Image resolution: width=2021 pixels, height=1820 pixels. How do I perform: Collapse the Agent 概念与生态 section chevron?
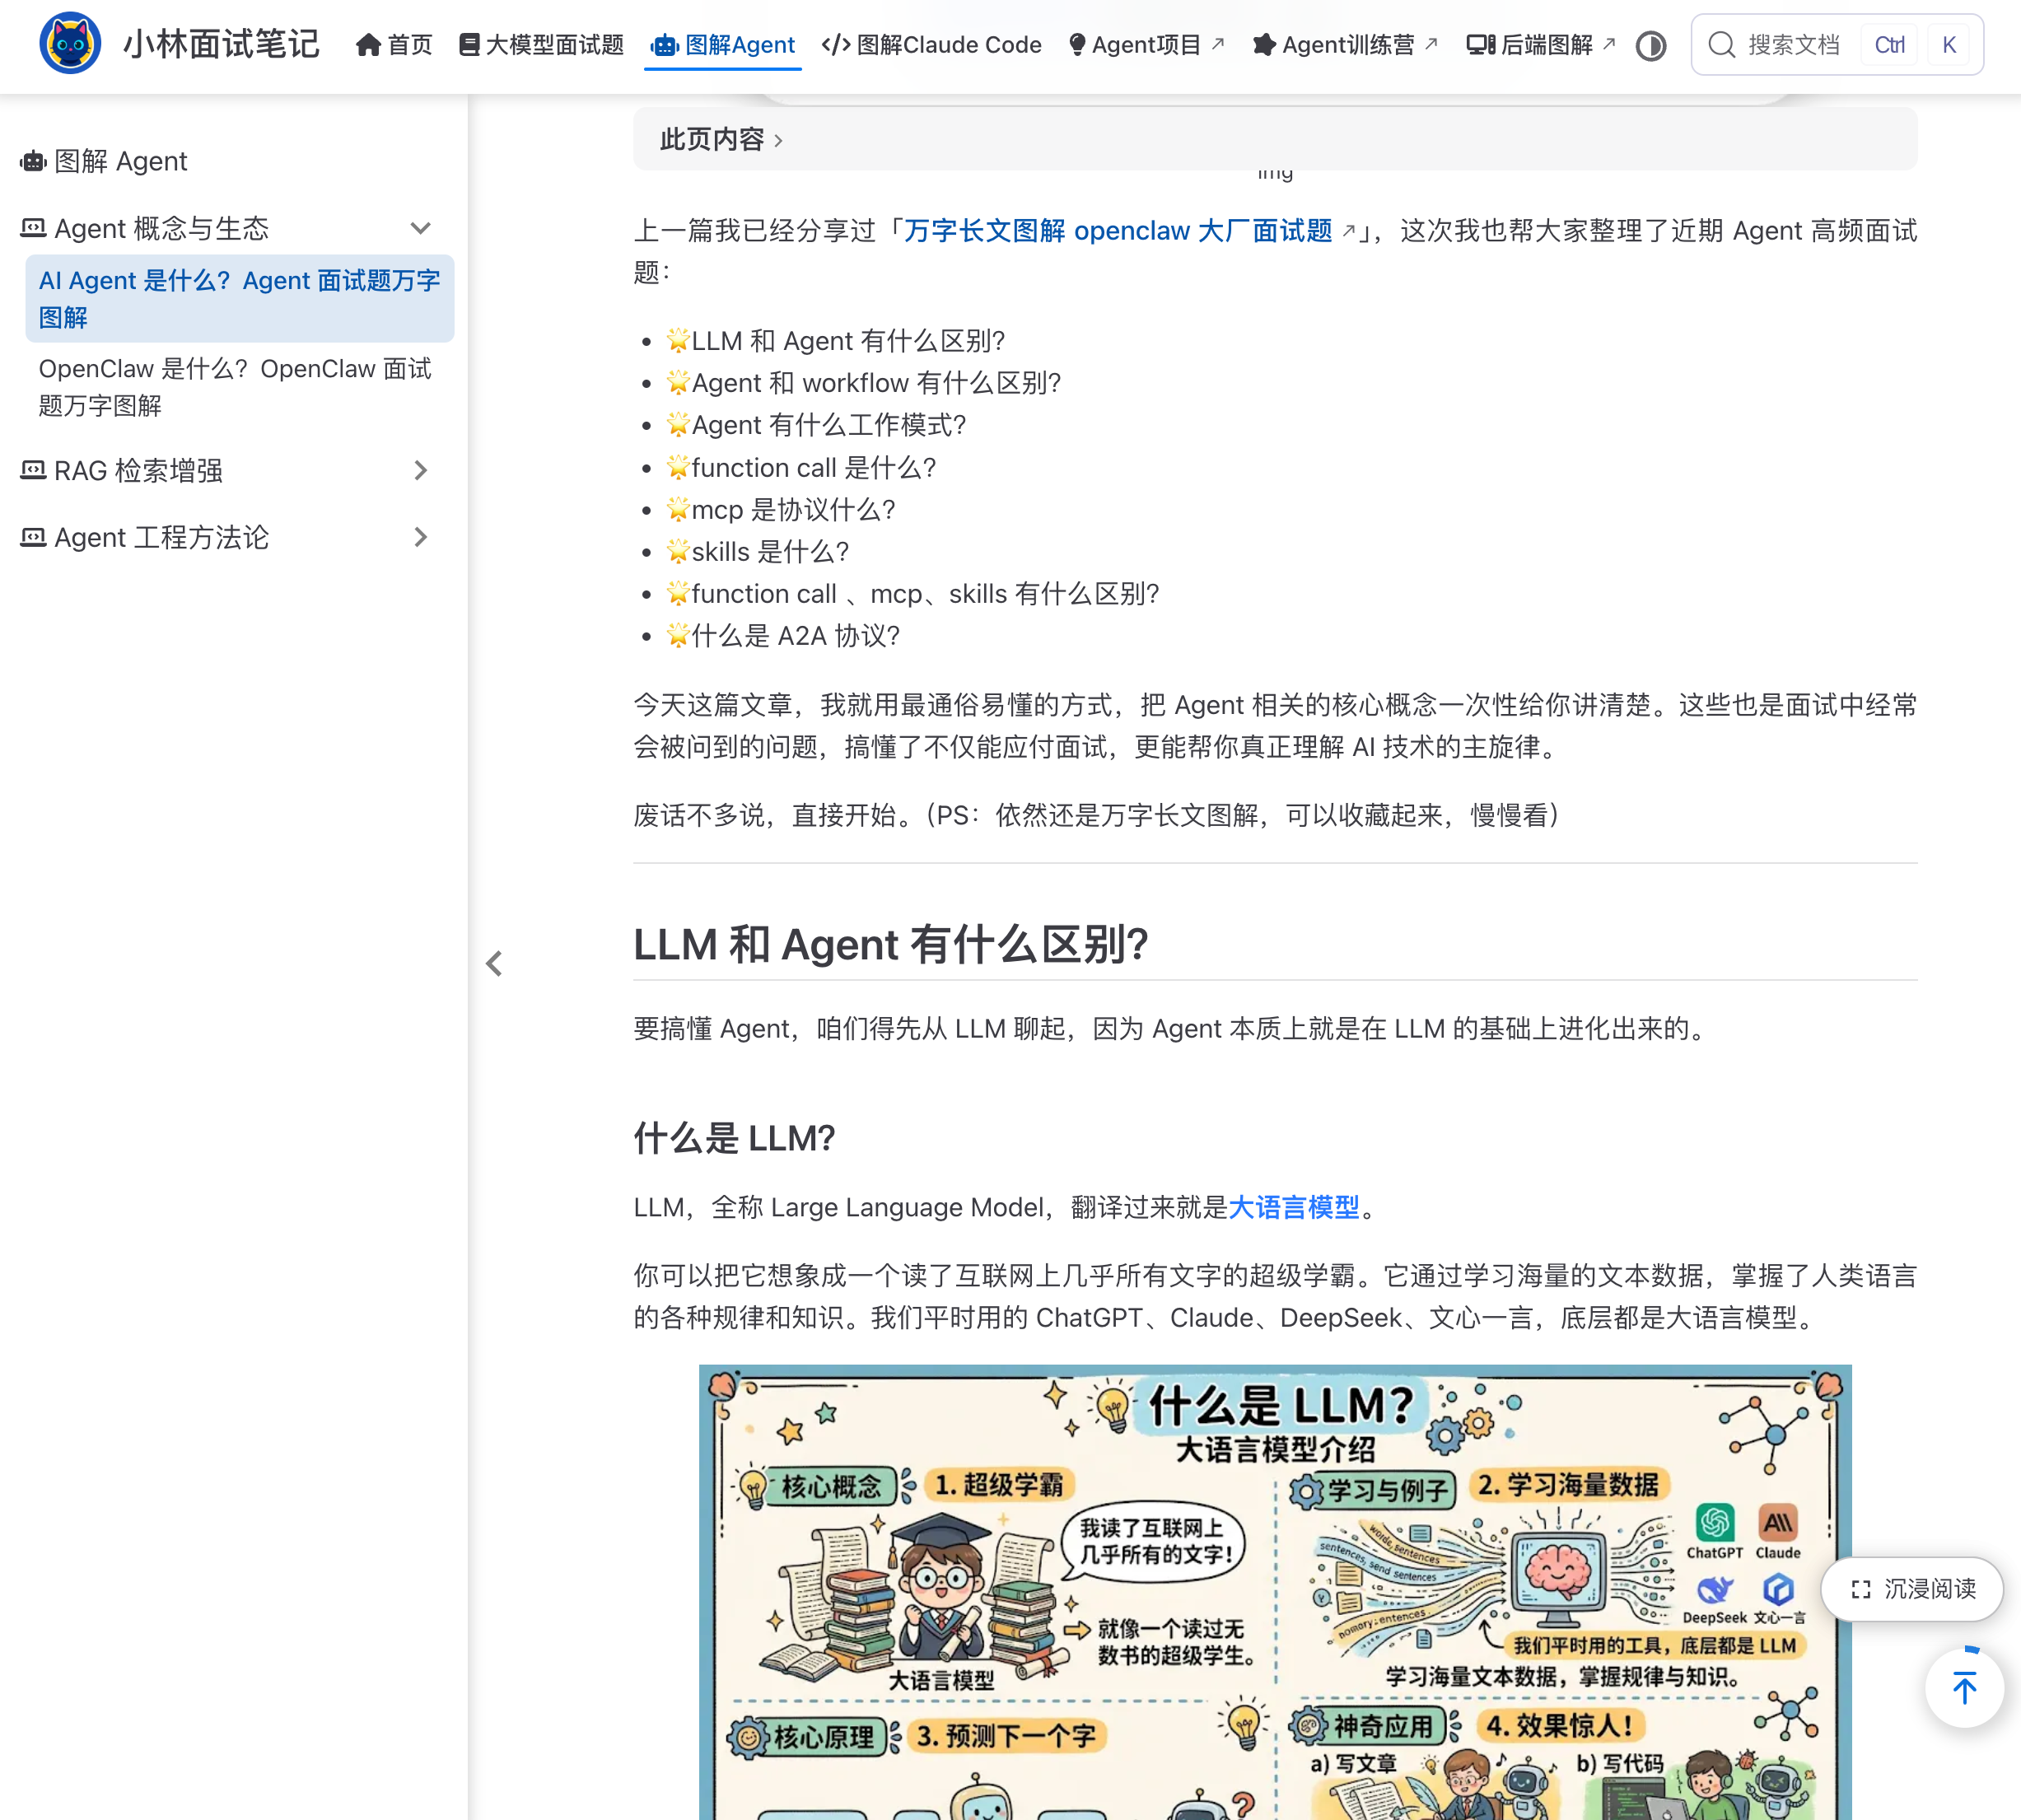421,229
